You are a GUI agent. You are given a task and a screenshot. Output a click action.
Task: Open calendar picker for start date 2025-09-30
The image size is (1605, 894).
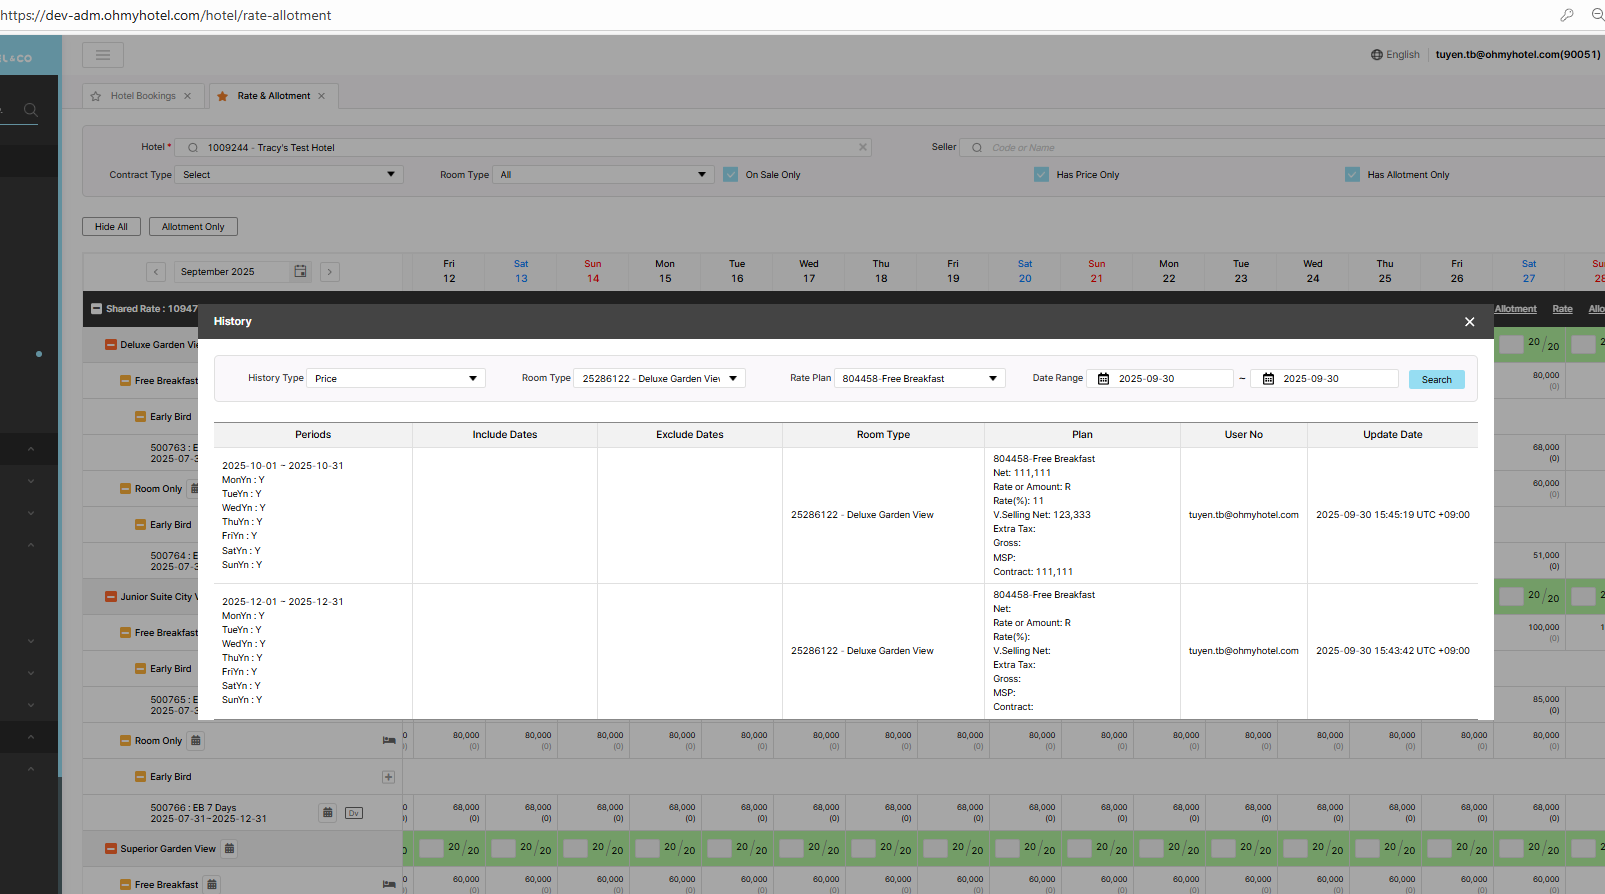pyautogui.click(x=1104, y=379)
